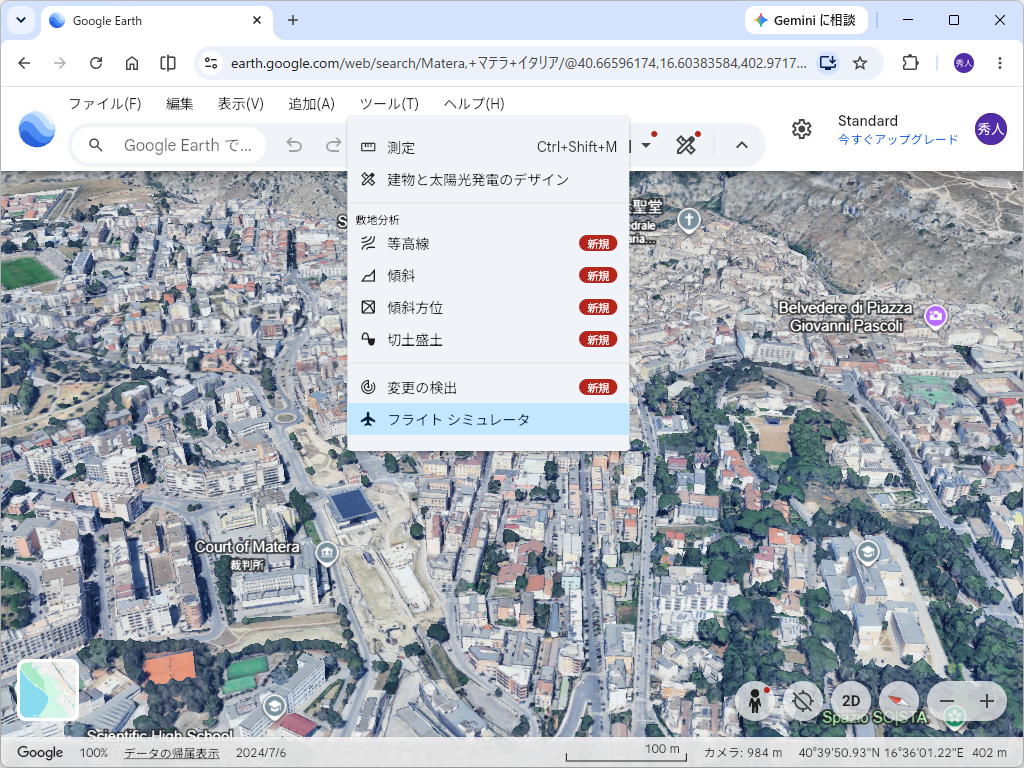
Task: Select 等高線 site analysis option
Action: 488,244
